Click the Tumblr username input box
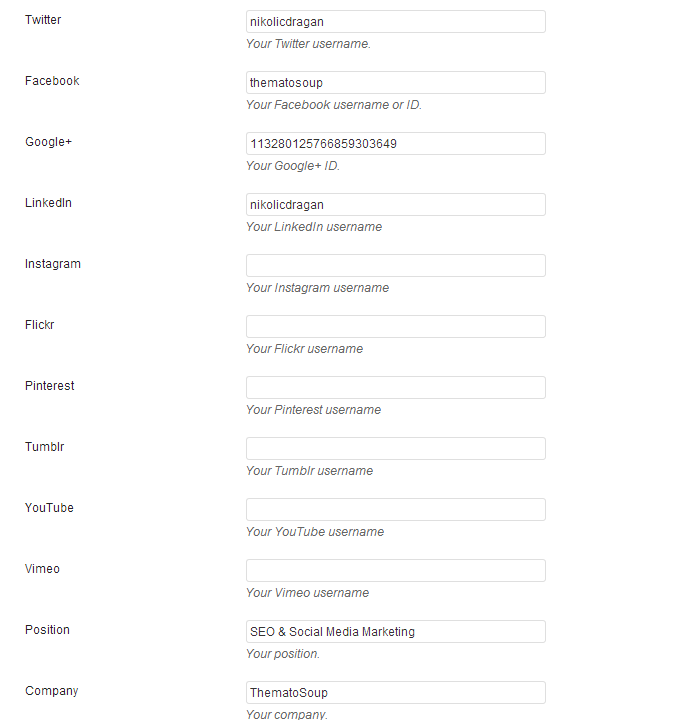The height and width of the screenshot is (720, 680). point(395,449)
